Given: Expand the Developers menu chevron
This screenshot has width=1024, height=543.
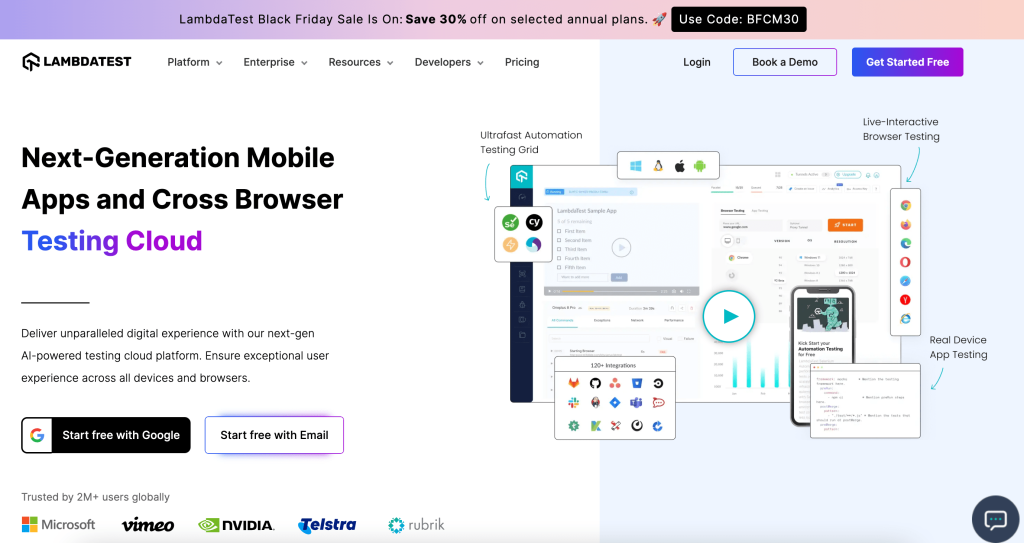Looking at the screenshot, I should point(481,63).
